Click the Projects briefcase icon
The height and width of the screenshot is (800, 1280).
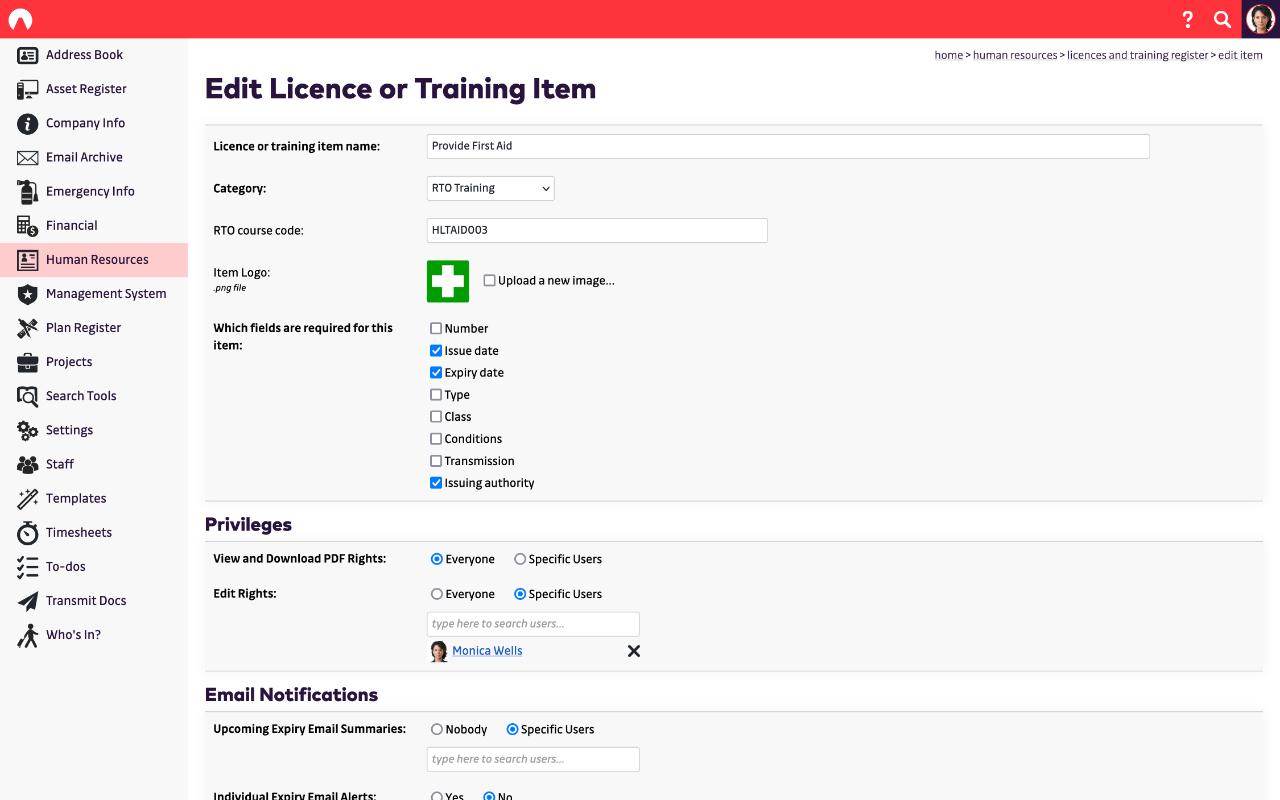tap(28, 361)
